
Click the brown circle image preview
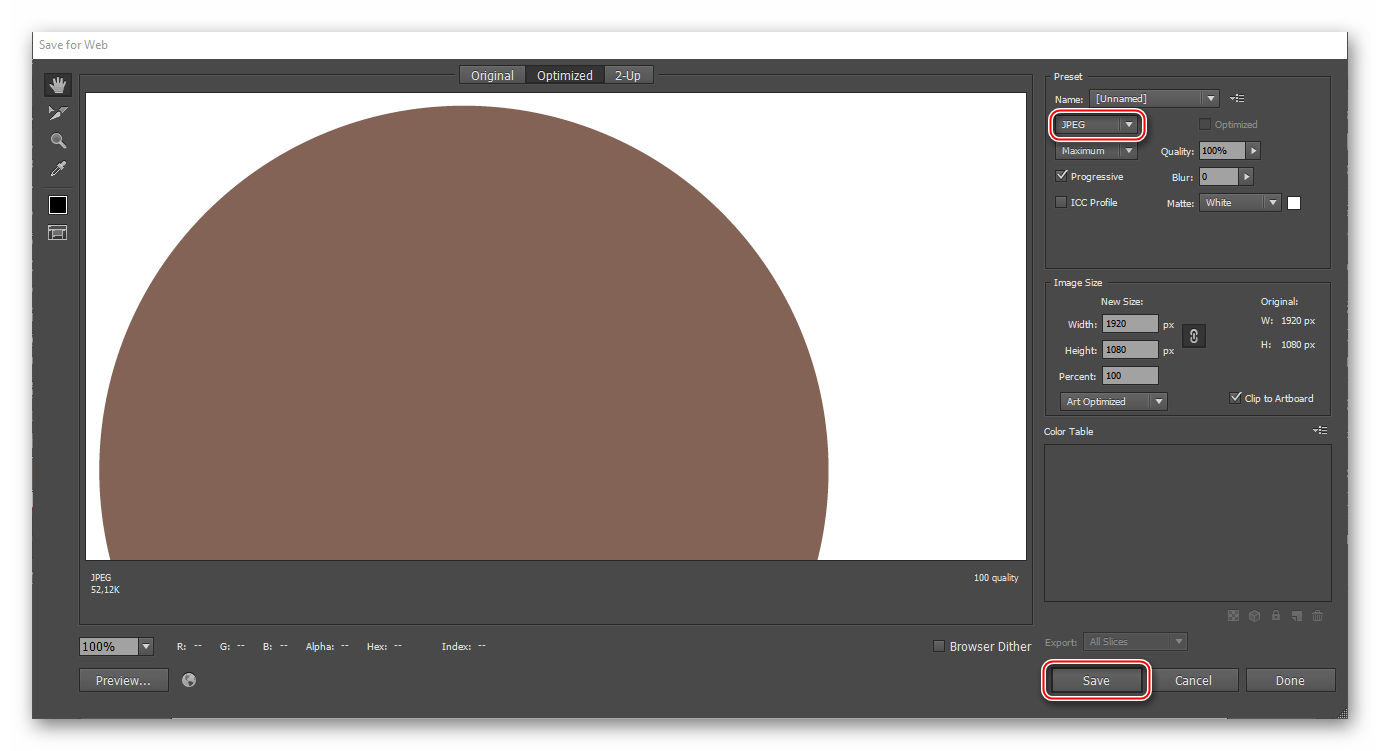[x=464, y=333]
